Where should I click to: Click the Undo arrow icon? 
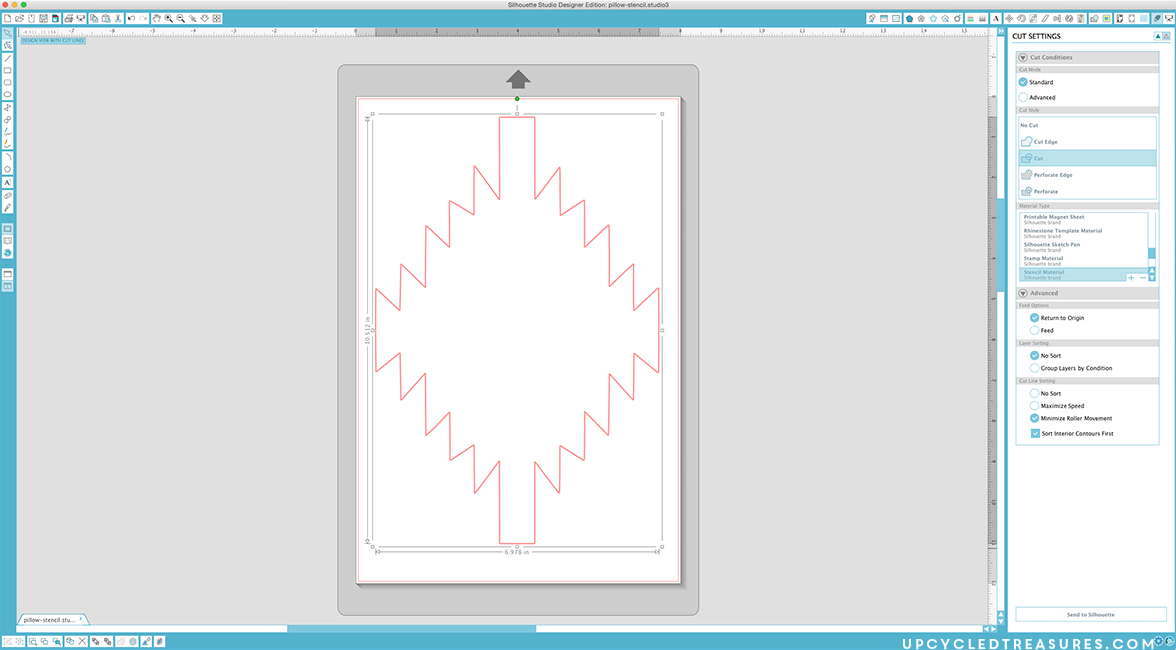131,18
